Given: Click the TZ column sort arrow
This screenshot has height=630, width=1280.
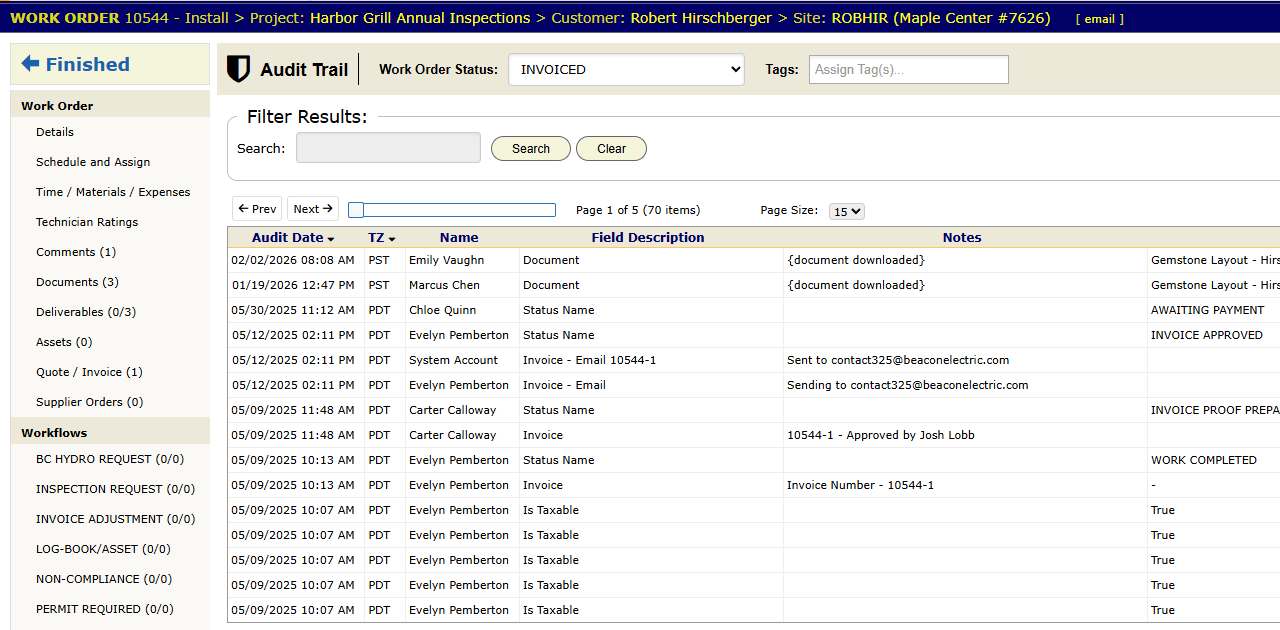Looking at the screenshot, I should point(392,239).
